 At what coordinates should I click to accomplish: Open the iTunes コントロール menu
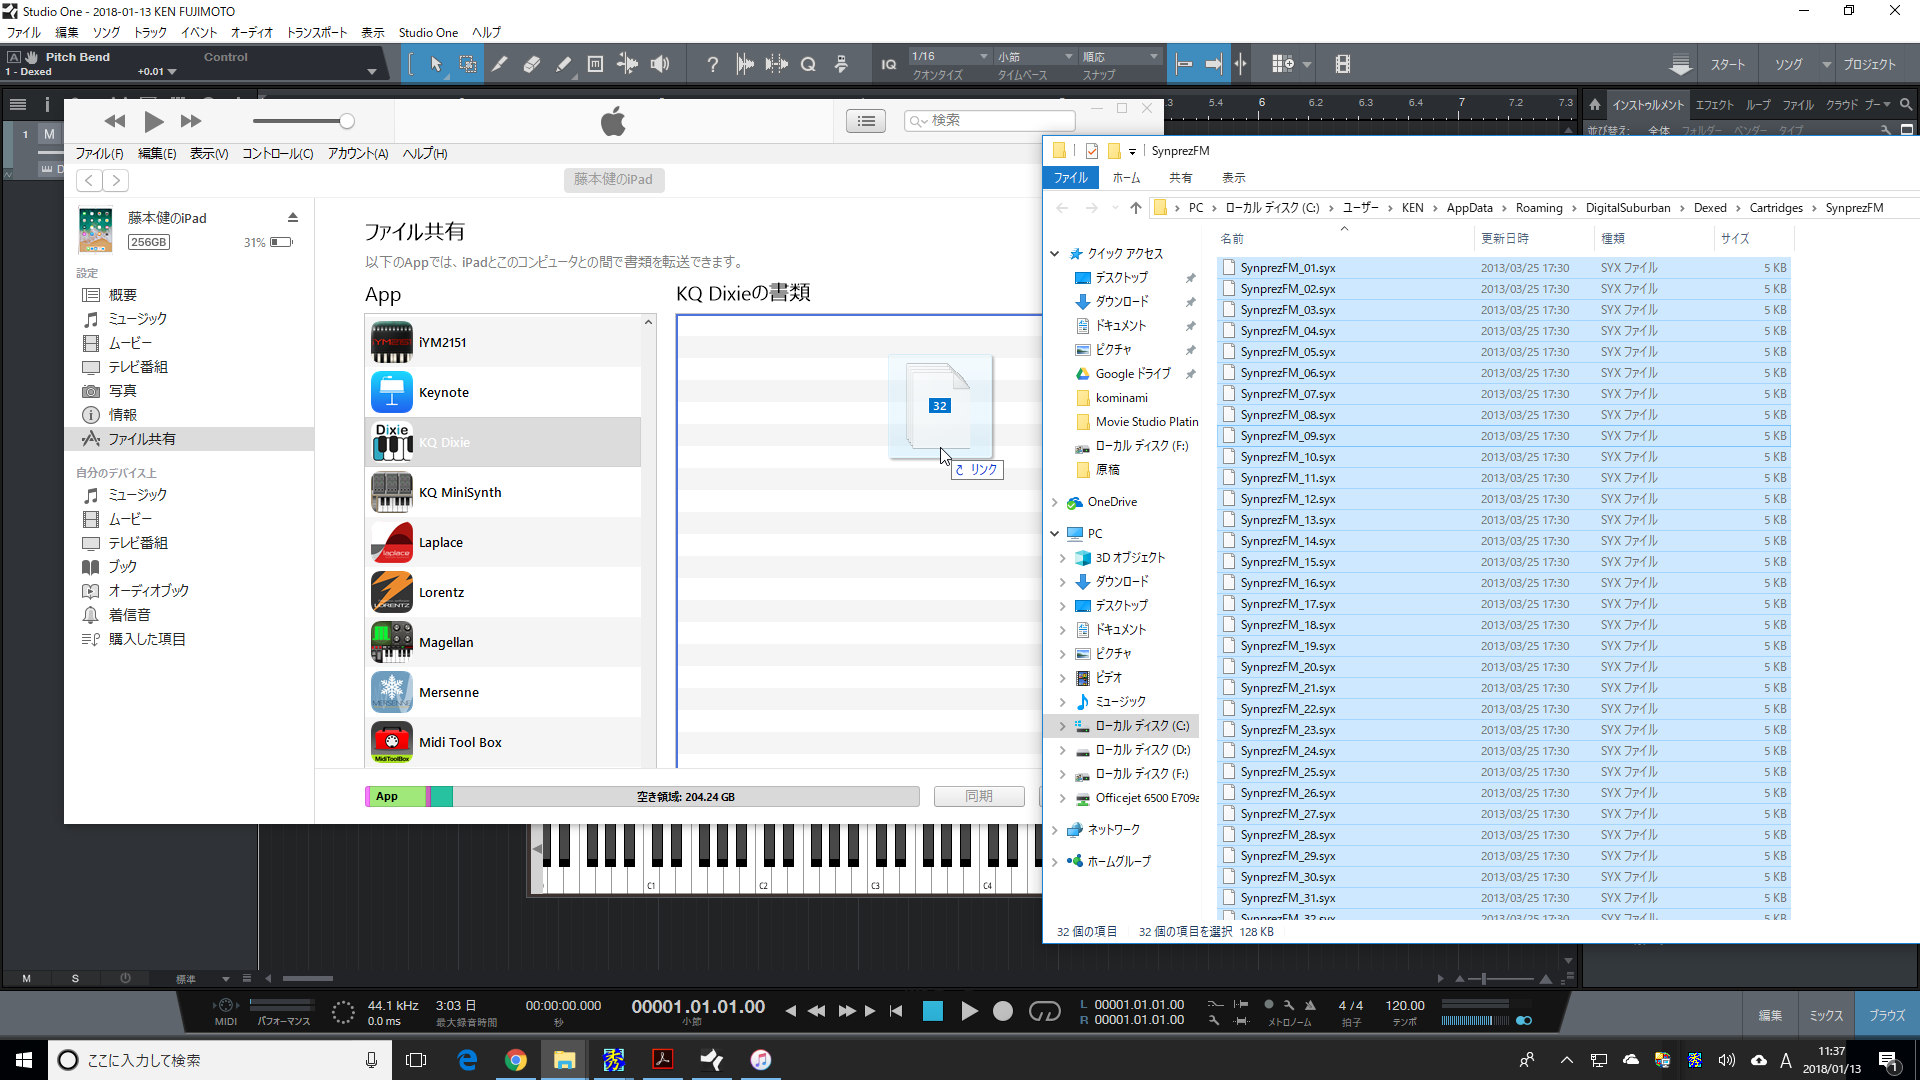tap(277, 153)
